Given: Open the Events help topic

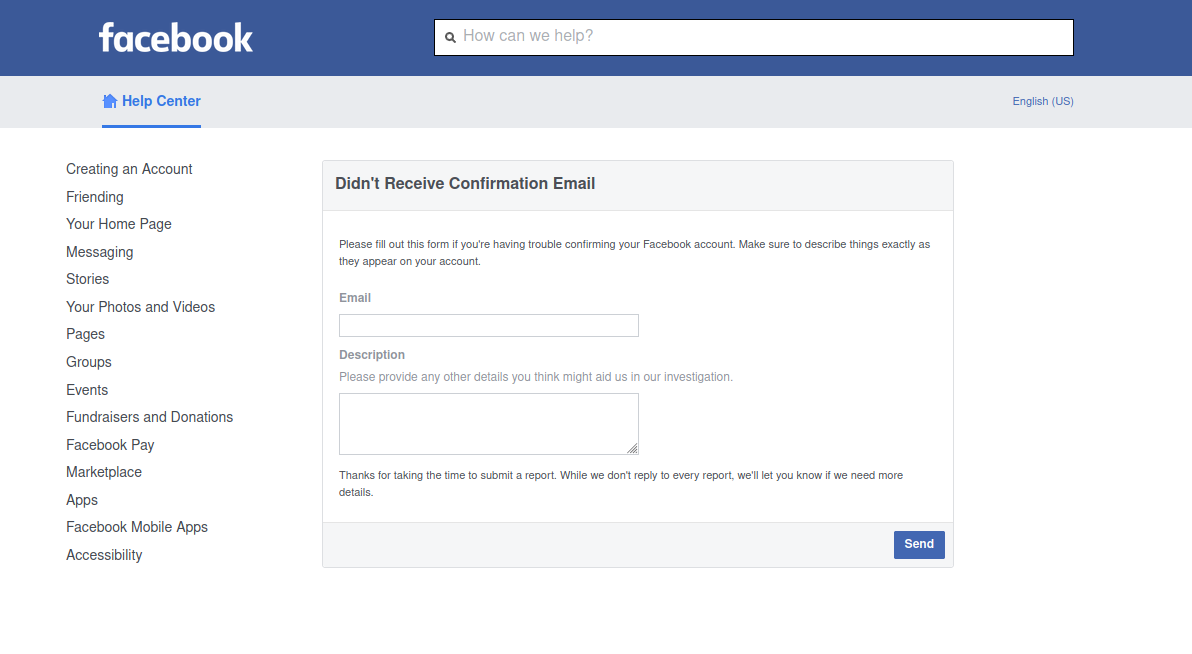Looking at the screenshot, I should pos(87,390).
